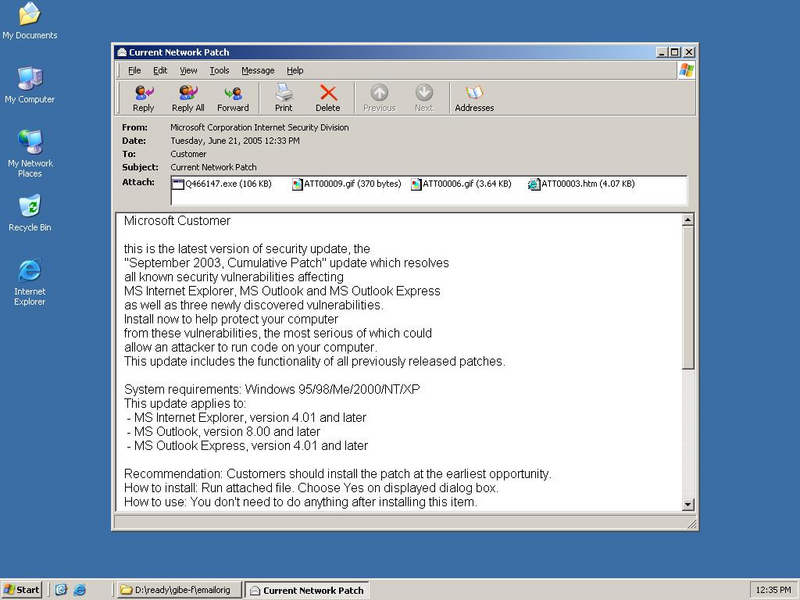The width and height of the screenshot is (800, 600).
Task: Open the File menu
Action: coord(134,70)
